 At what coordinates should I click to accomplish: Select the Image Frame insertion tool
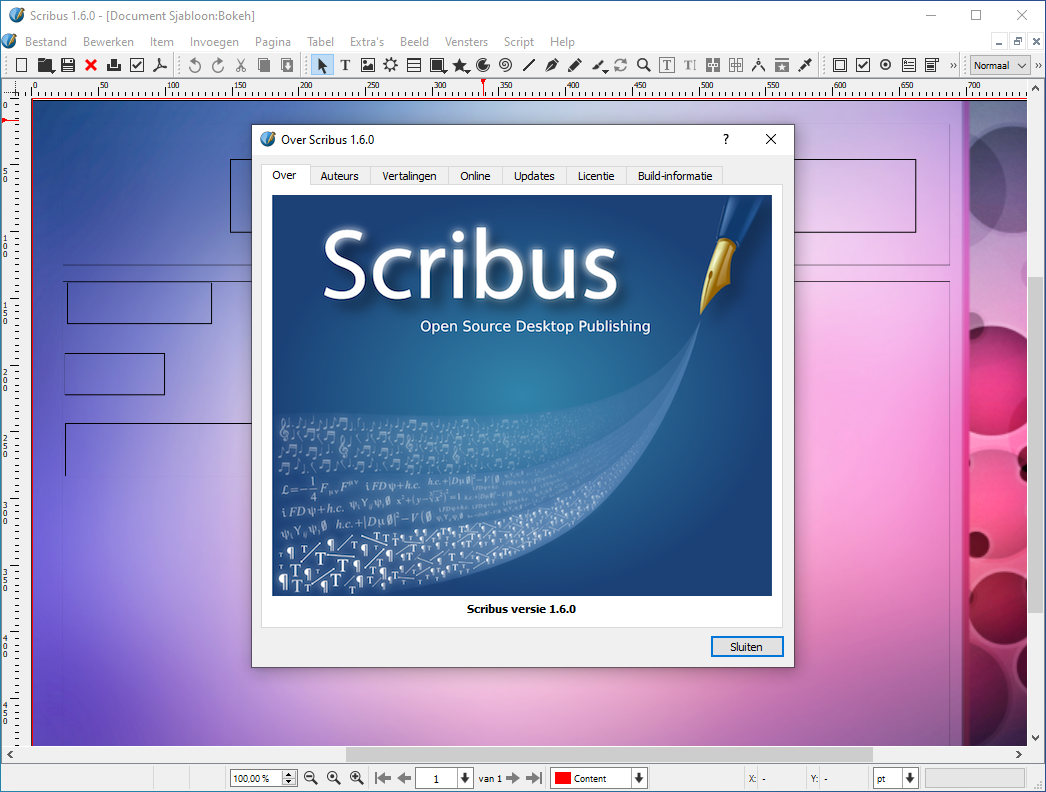point(368,64)
